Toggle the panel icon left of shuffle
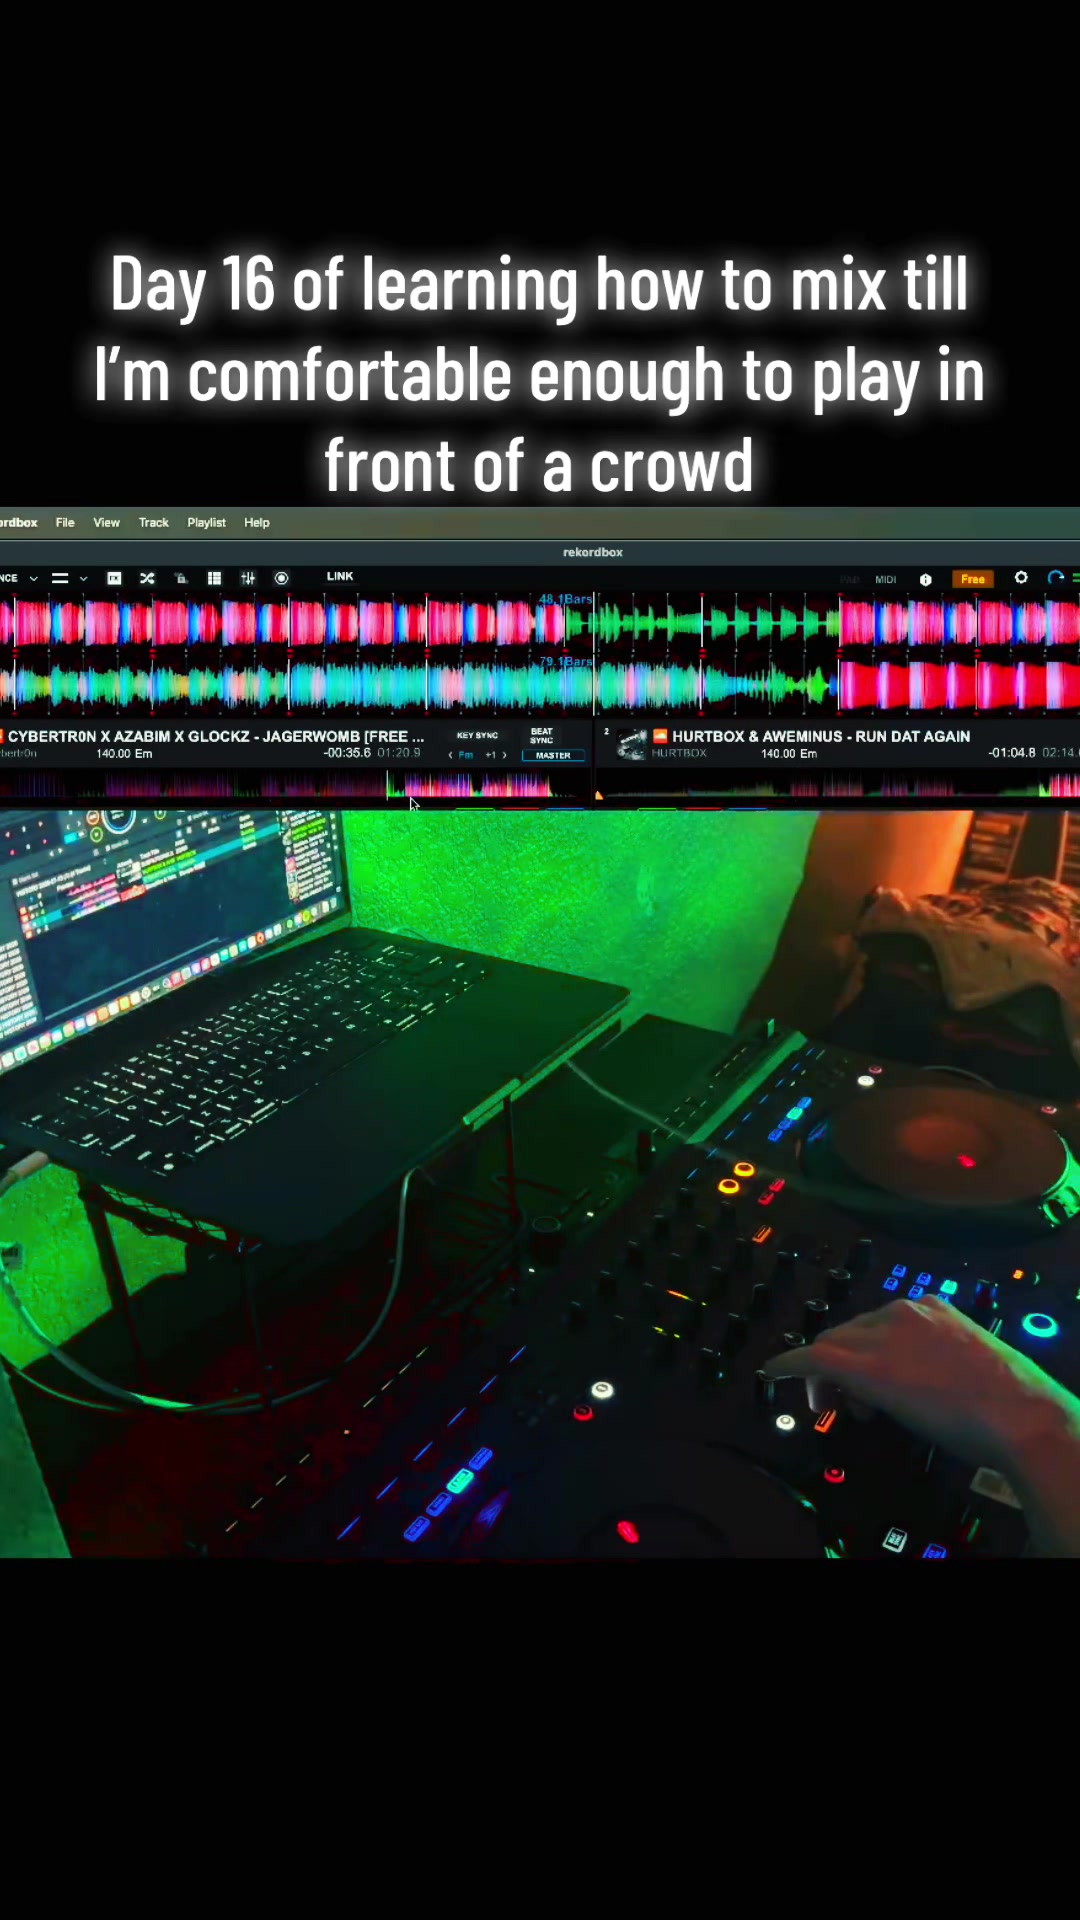The height and width of the screenshot is (1920, 1080). point(114,578)
